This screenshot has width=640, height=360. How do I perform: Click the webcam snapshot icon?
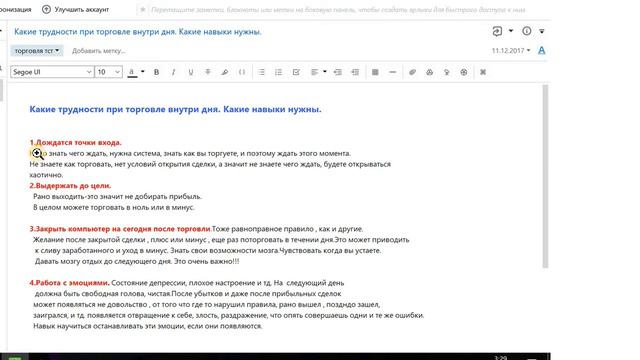tap(464, 72)
